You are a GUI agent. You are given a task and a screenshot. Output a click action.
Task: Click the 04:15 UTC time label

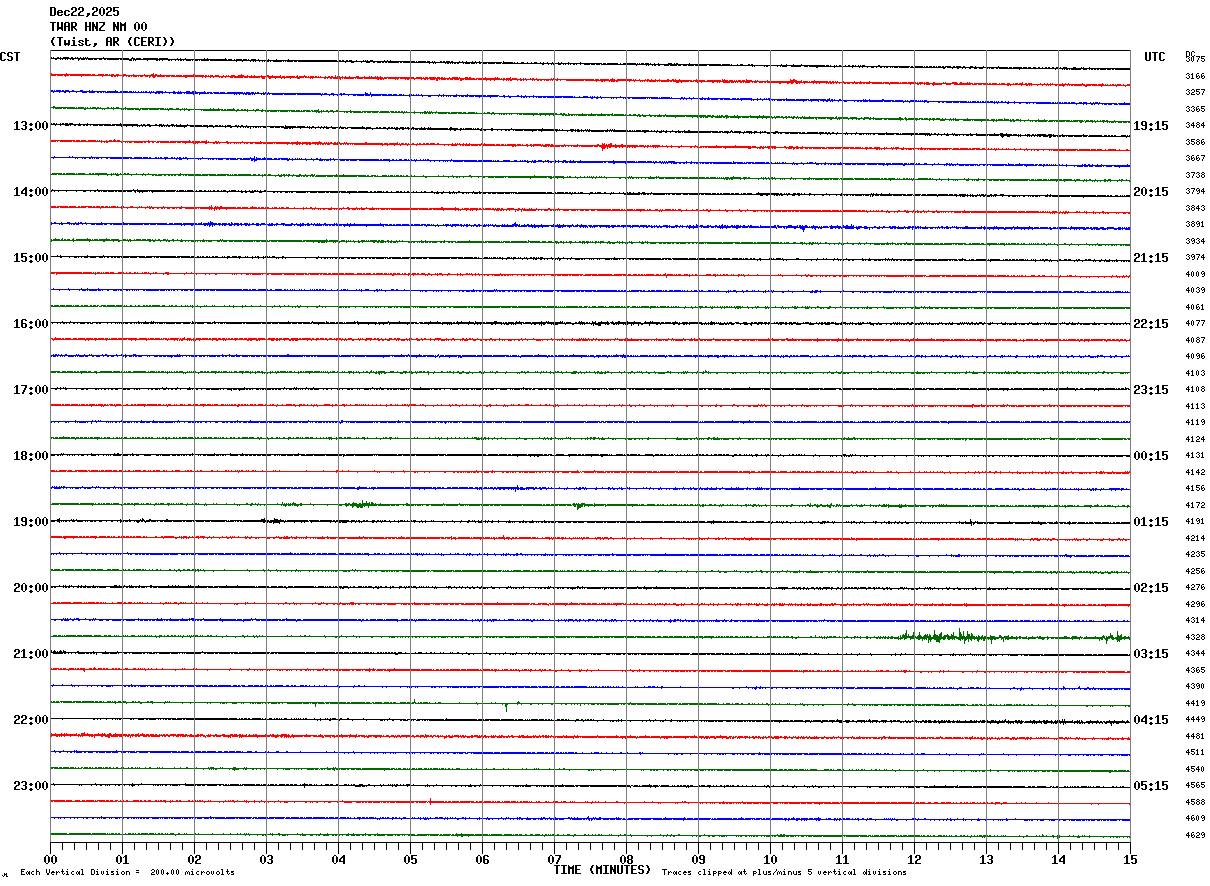(x=1151, y=720)
